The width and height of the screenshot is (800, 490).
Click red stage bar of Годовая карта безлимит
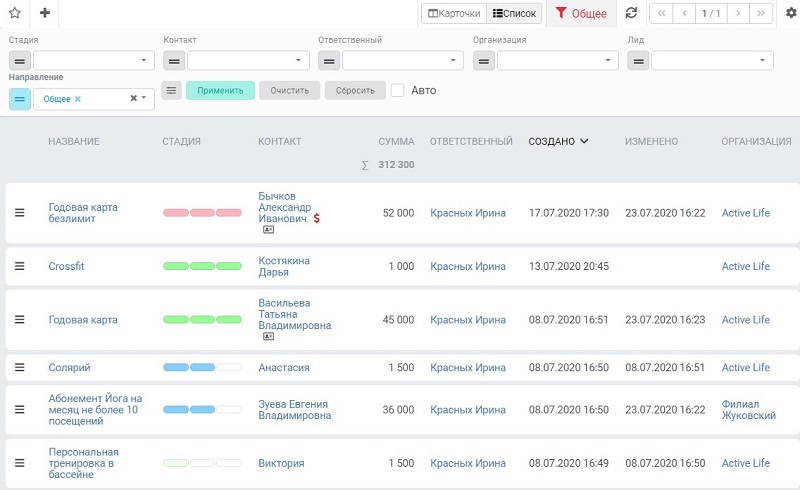click(202, 213)
